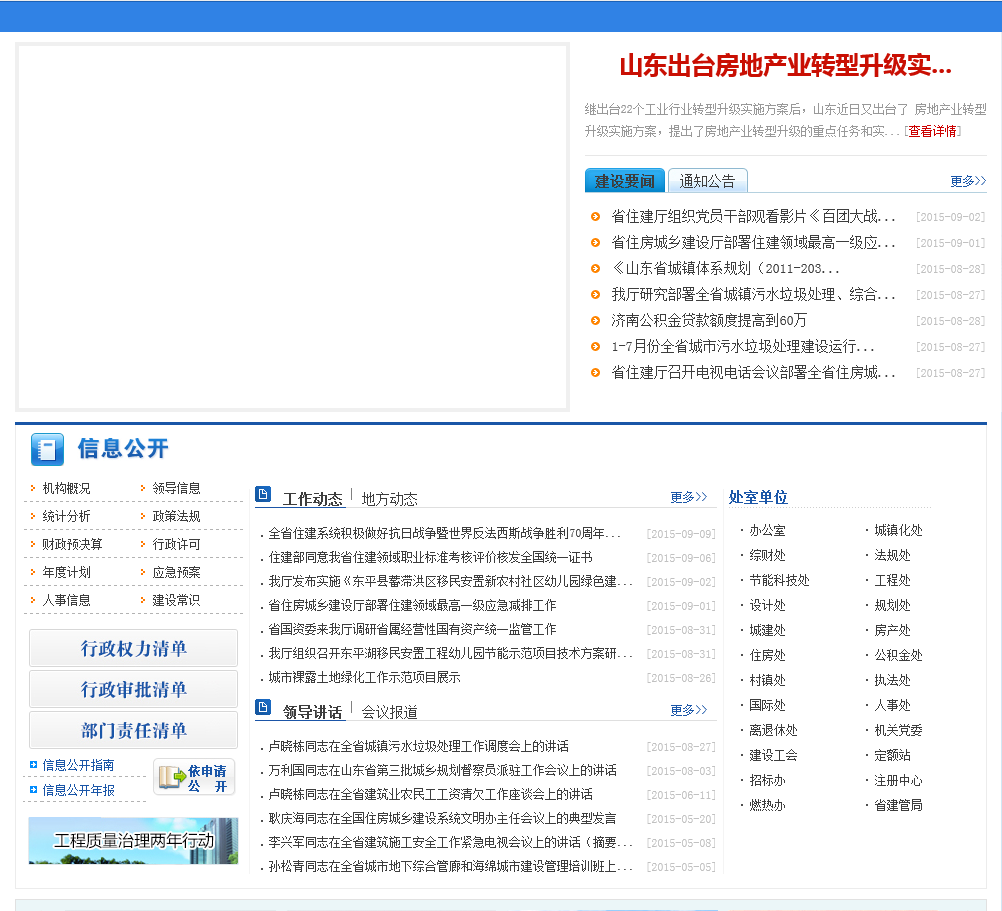
Task: Open news 《山东省城镇体系规划（2011-203...
Action: 725,268
